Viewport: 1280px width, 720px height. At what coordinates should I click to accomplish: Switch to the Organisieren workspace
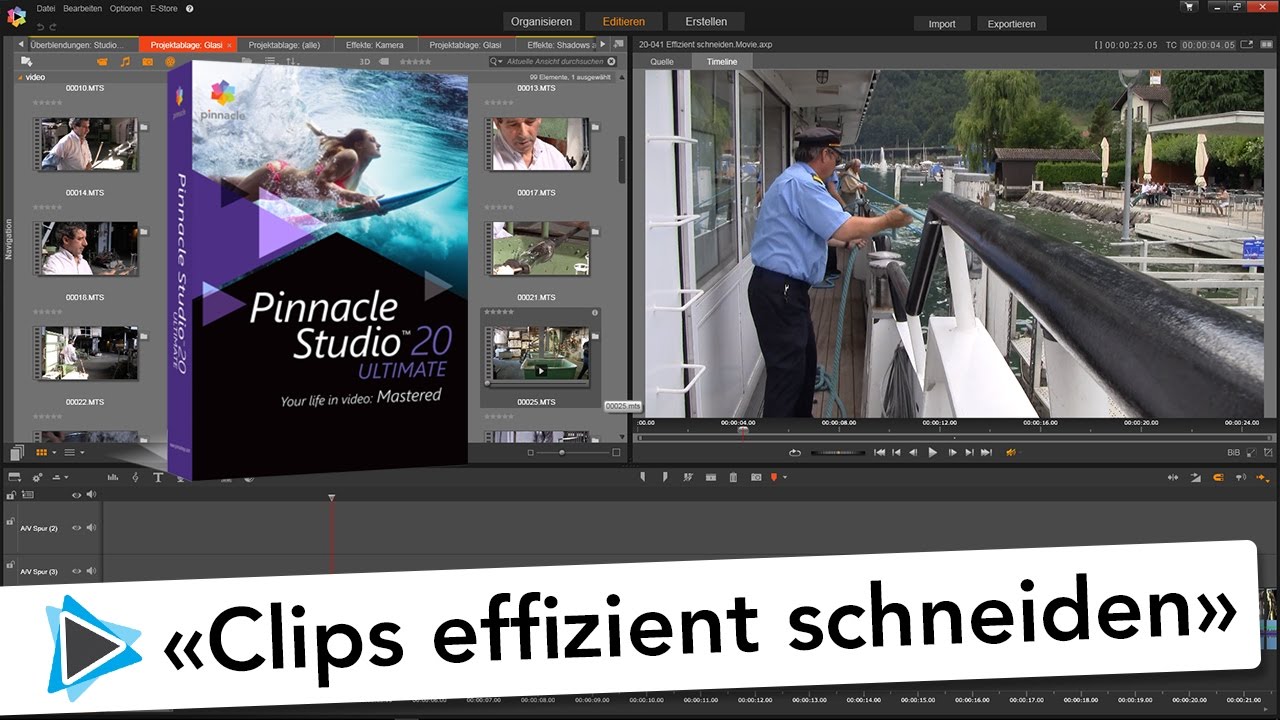[x=541, y=21]
